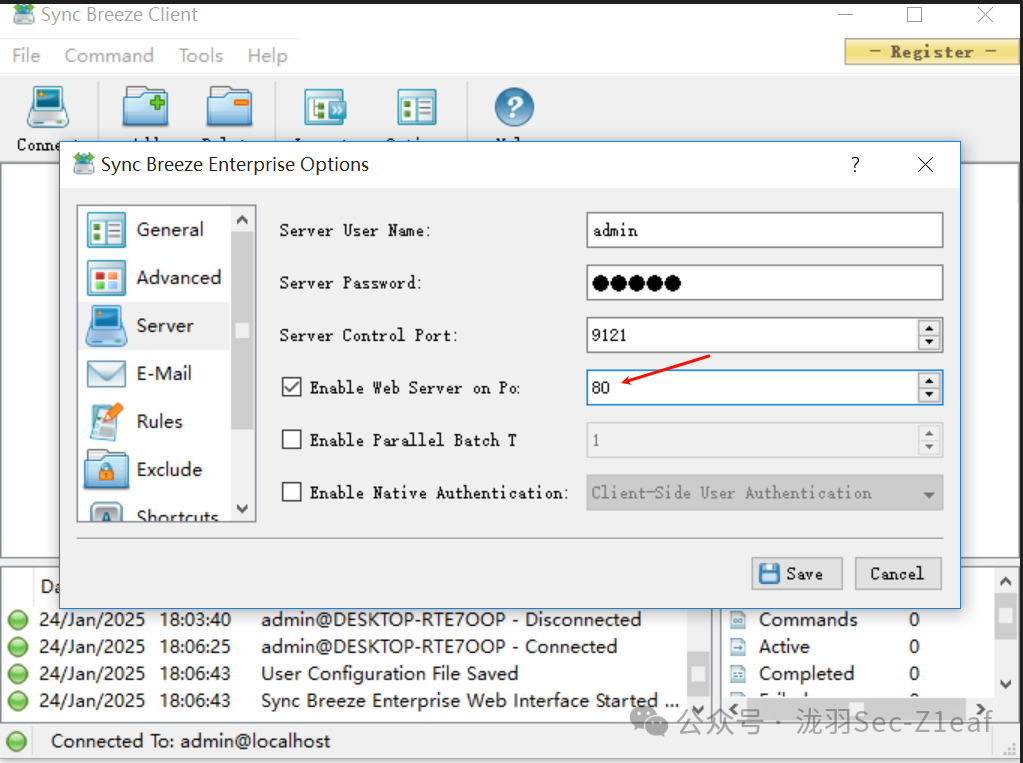Click the Server User Name field
Viewport: 1023px width, 763px height.
pos(765,230)
